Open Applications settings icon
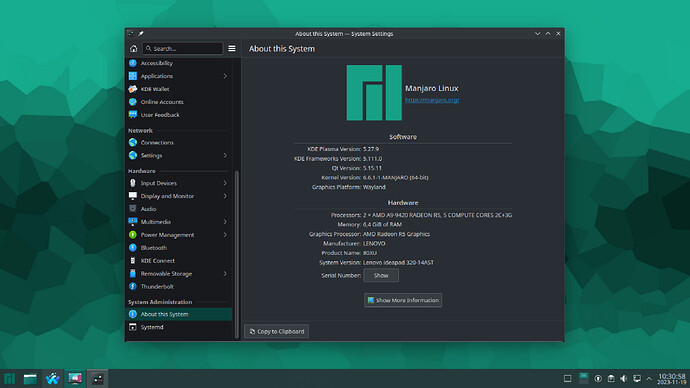 click(132, 76)
